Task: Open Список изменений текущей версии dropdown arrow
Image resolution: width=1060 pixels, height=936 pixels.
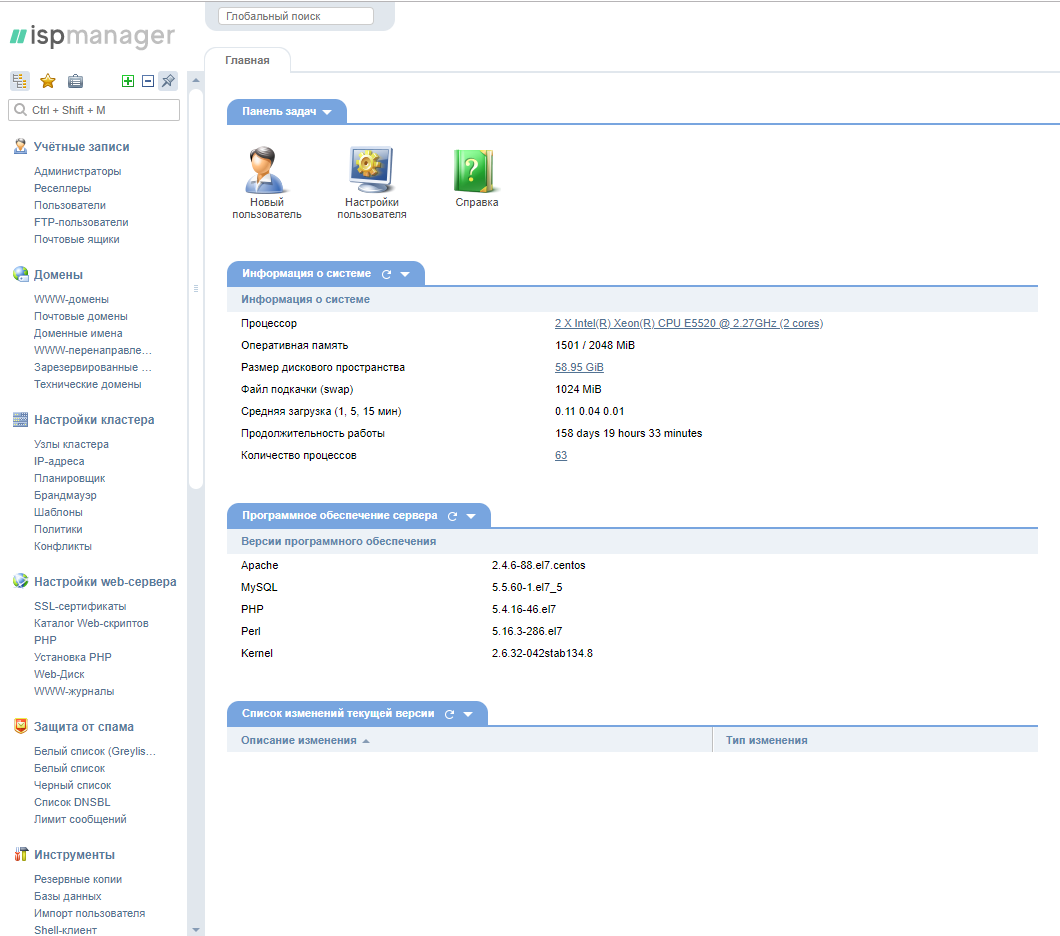Action: [x=468, y=714]
